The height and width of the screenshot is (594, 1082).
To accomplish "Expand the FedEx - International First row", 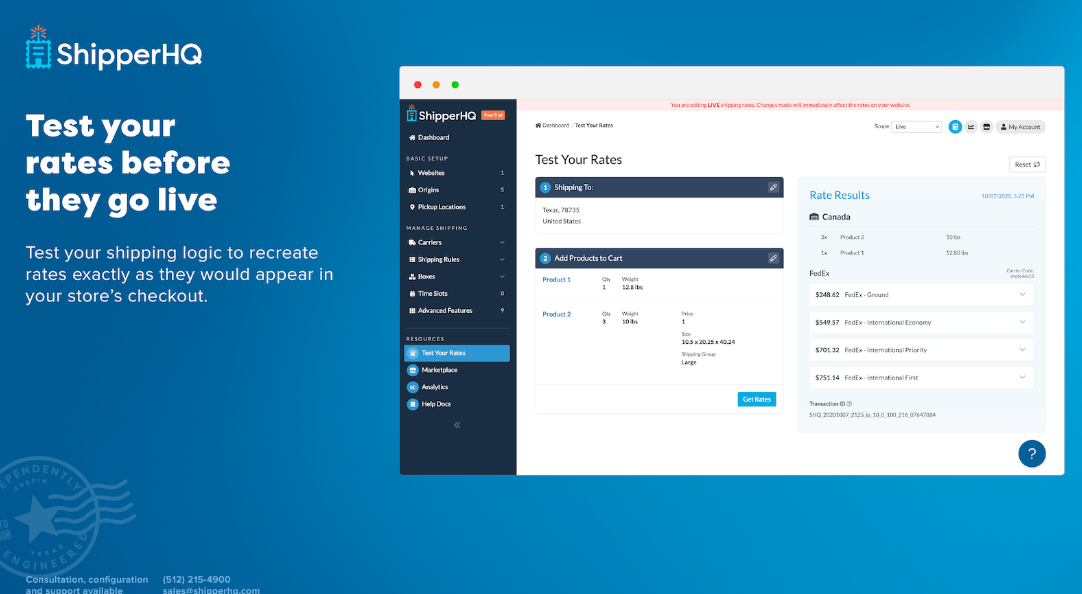I will [x=922, y=377].
